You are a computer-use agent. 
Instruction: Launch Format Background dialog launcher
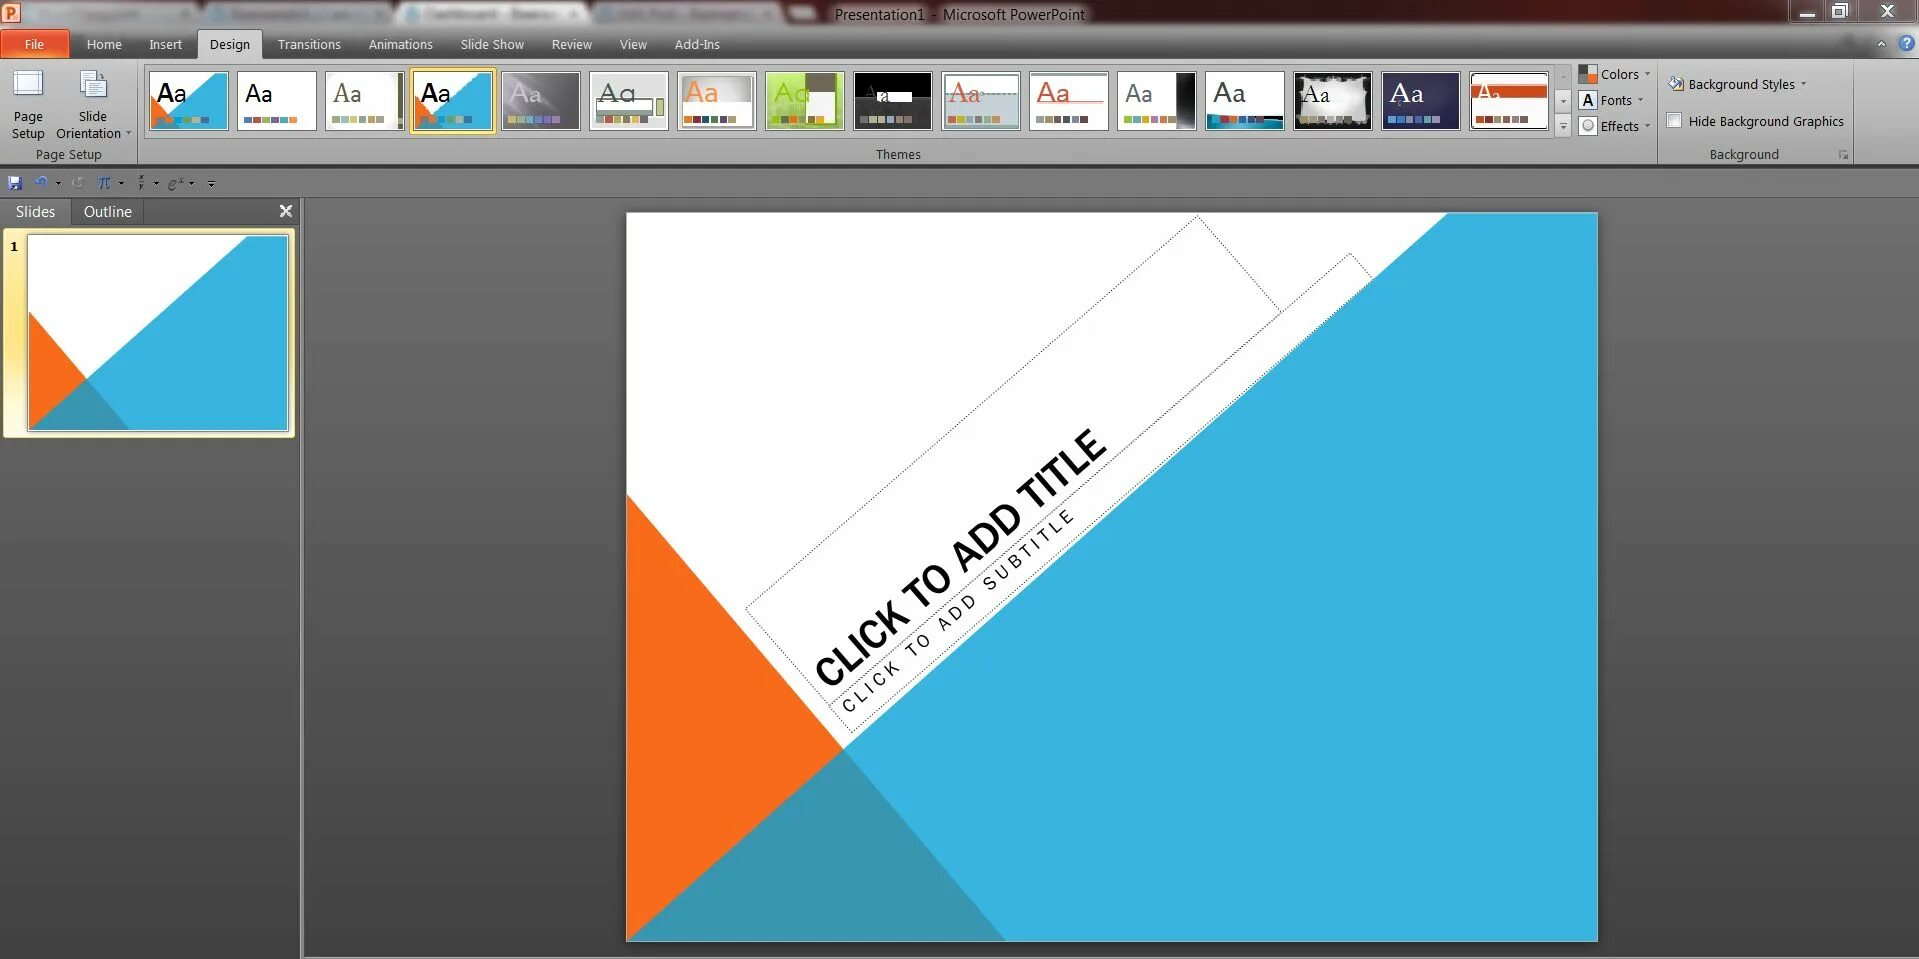[1843, 155]
